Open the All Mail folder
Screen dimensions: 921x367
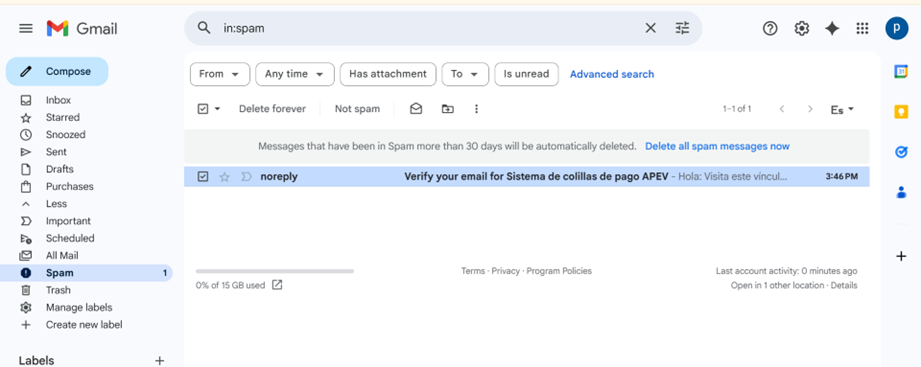(x=62, y=255)
